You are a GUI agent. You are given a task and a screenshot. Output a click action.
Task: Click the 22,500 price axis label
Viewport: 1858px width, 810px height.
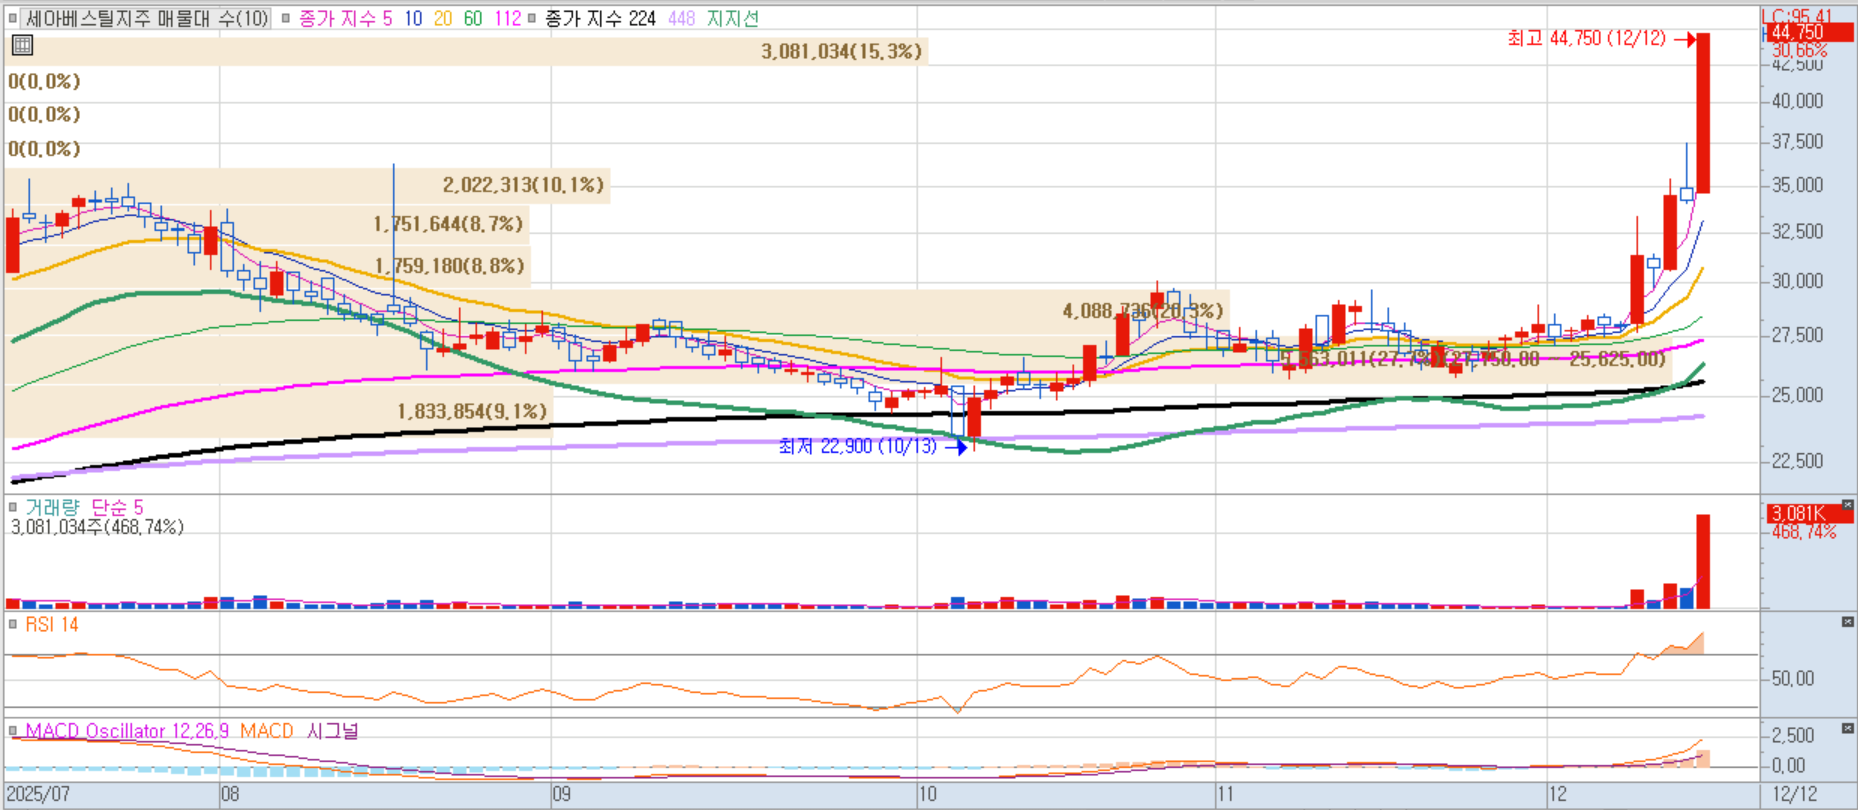(1797, 461)
